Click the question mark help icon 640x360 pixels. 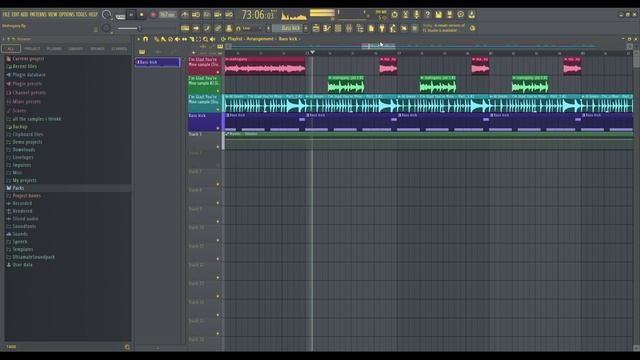[427, 14]
